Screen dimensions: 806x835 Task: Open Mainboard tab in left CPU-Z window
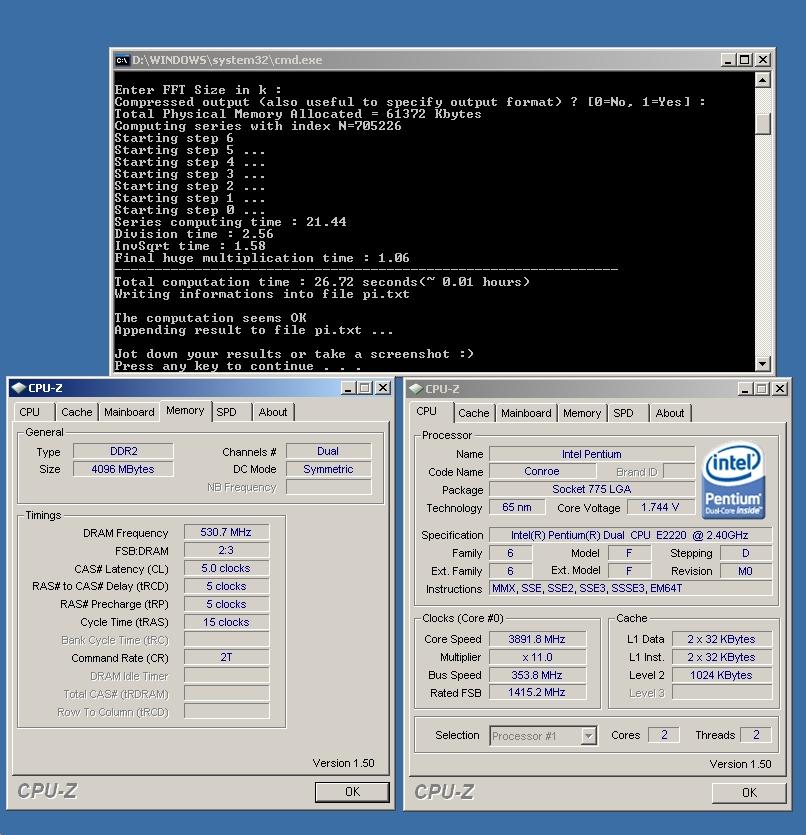tap(129, 412)
